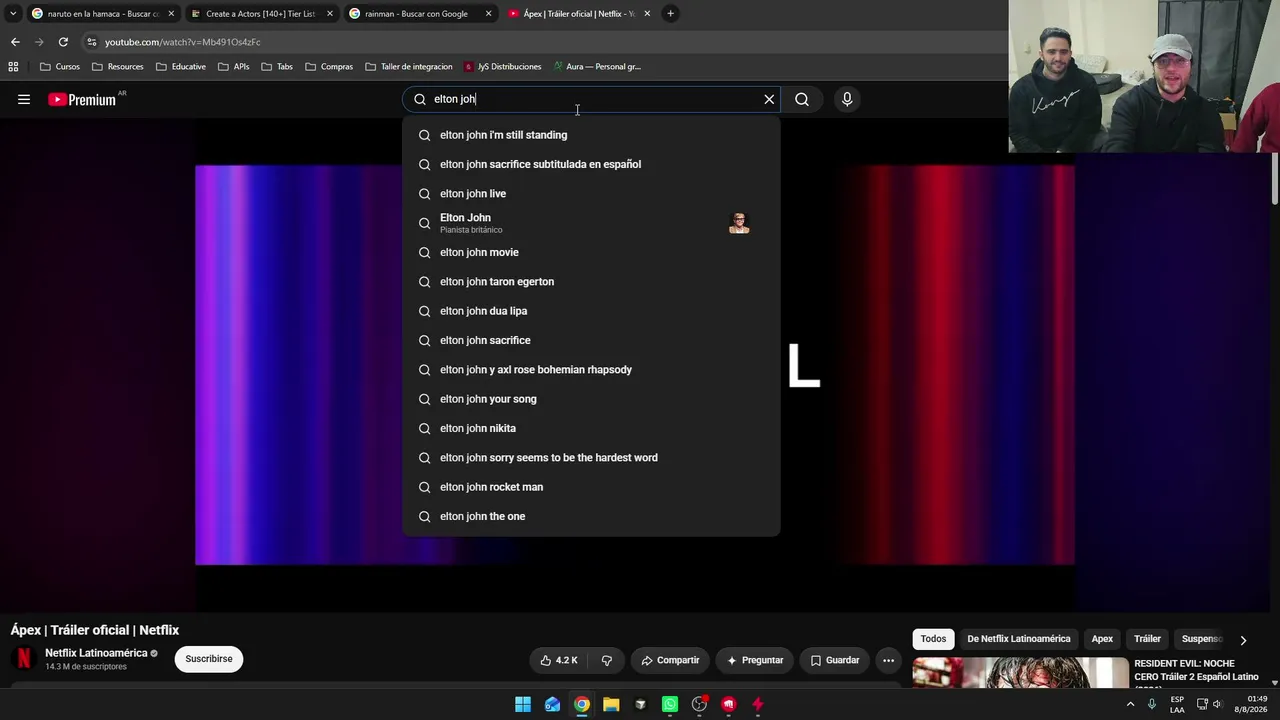Submit search with the magnifier button
The image size is (1280, 720).
(802, 99)
